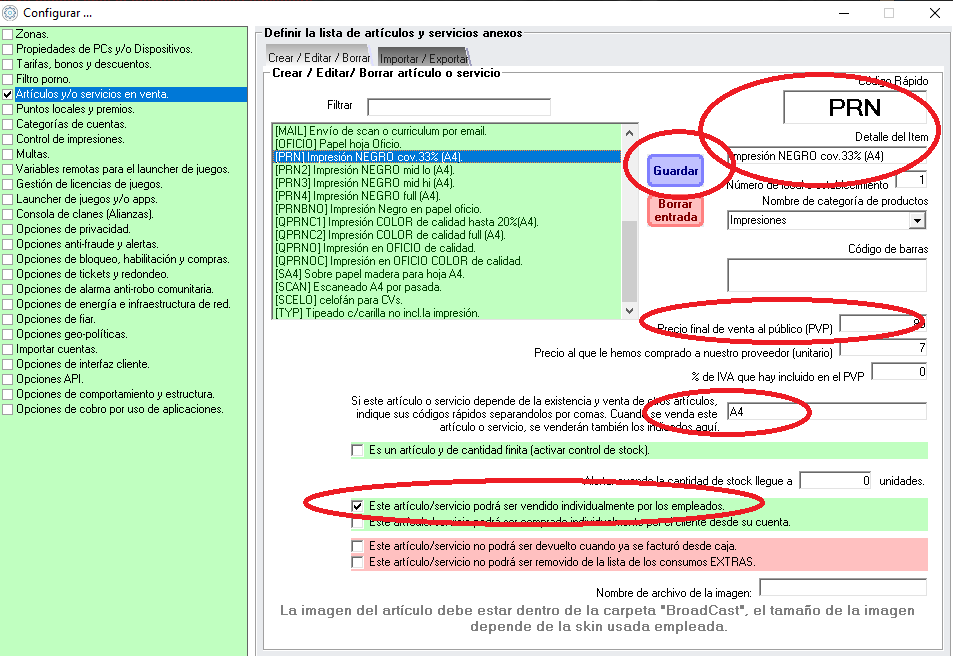The image size is (953, 656).
Task: Click the Configurar window gear icon
Action: (10, 13)
